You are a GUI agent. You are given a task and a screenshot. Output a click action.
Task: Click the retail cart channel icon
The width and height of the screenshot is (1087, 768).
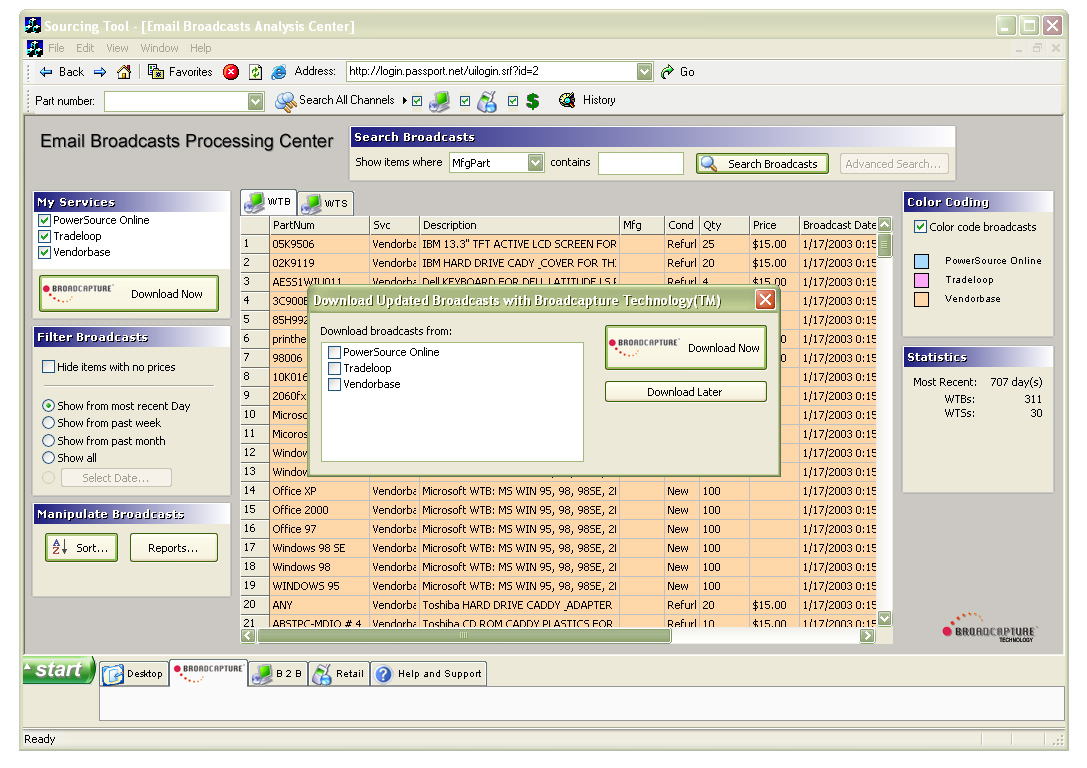pos(487,101)
